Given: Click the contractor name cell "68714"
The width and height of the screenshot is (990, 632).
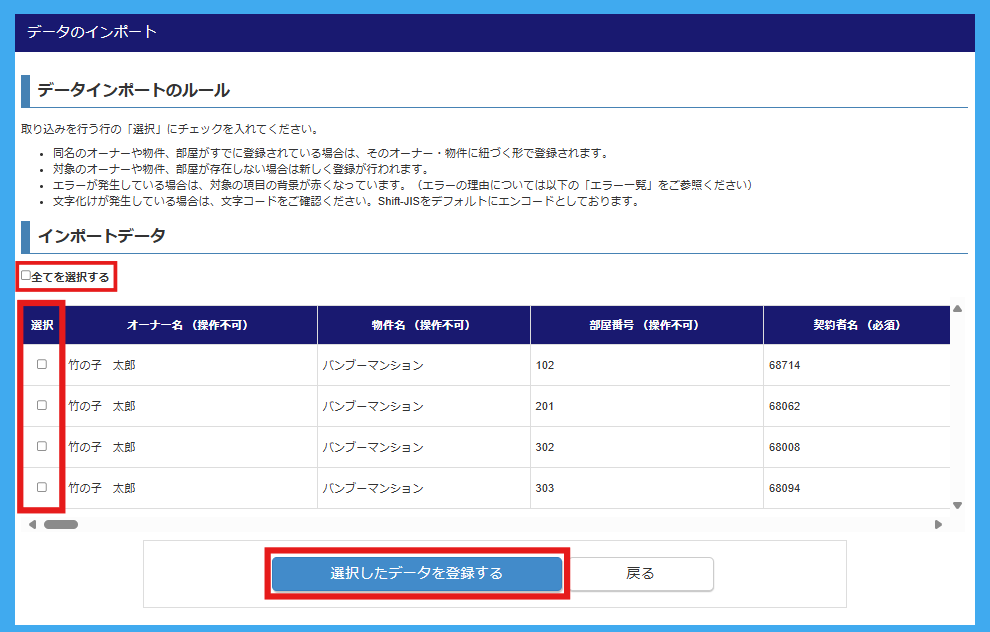Looking at the screenshot, I should [x=784, y=365].
